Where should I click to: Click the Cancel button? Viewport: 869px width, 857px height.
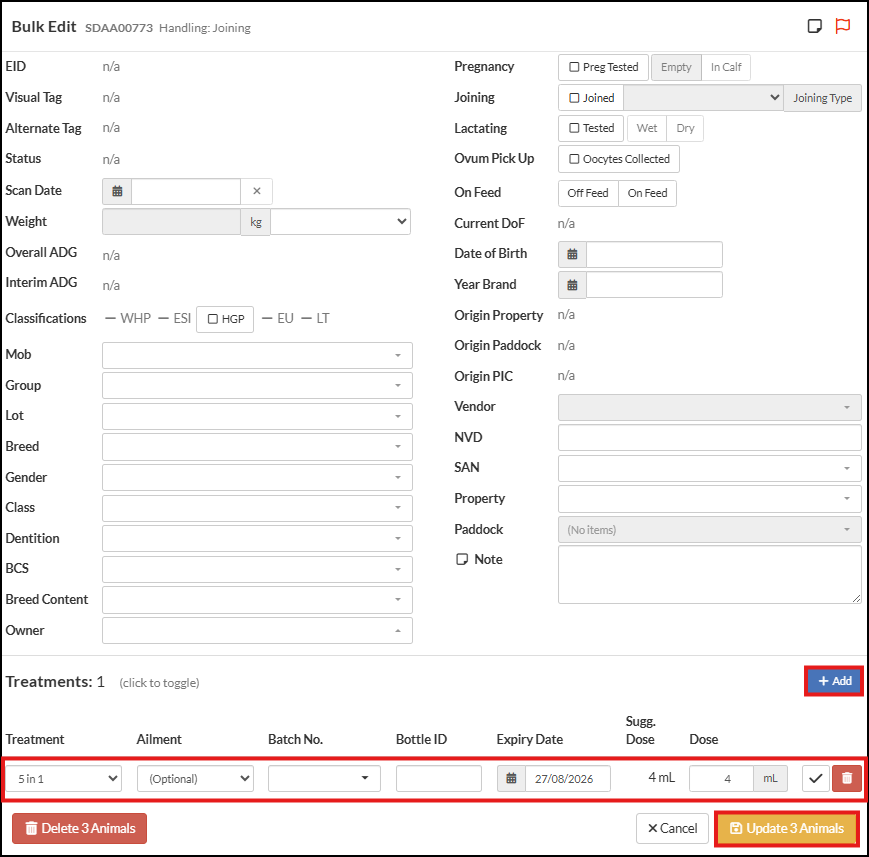pyautogui.click(x=672, y=828)
